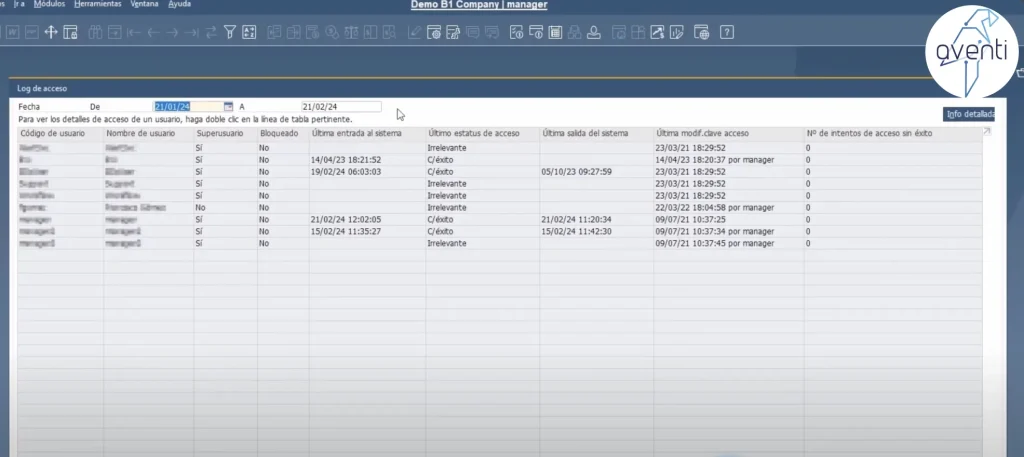Select cell 09/07/21 10:37:45 por manager
This screenshot has width=1024, height=457.
point(729,243)
